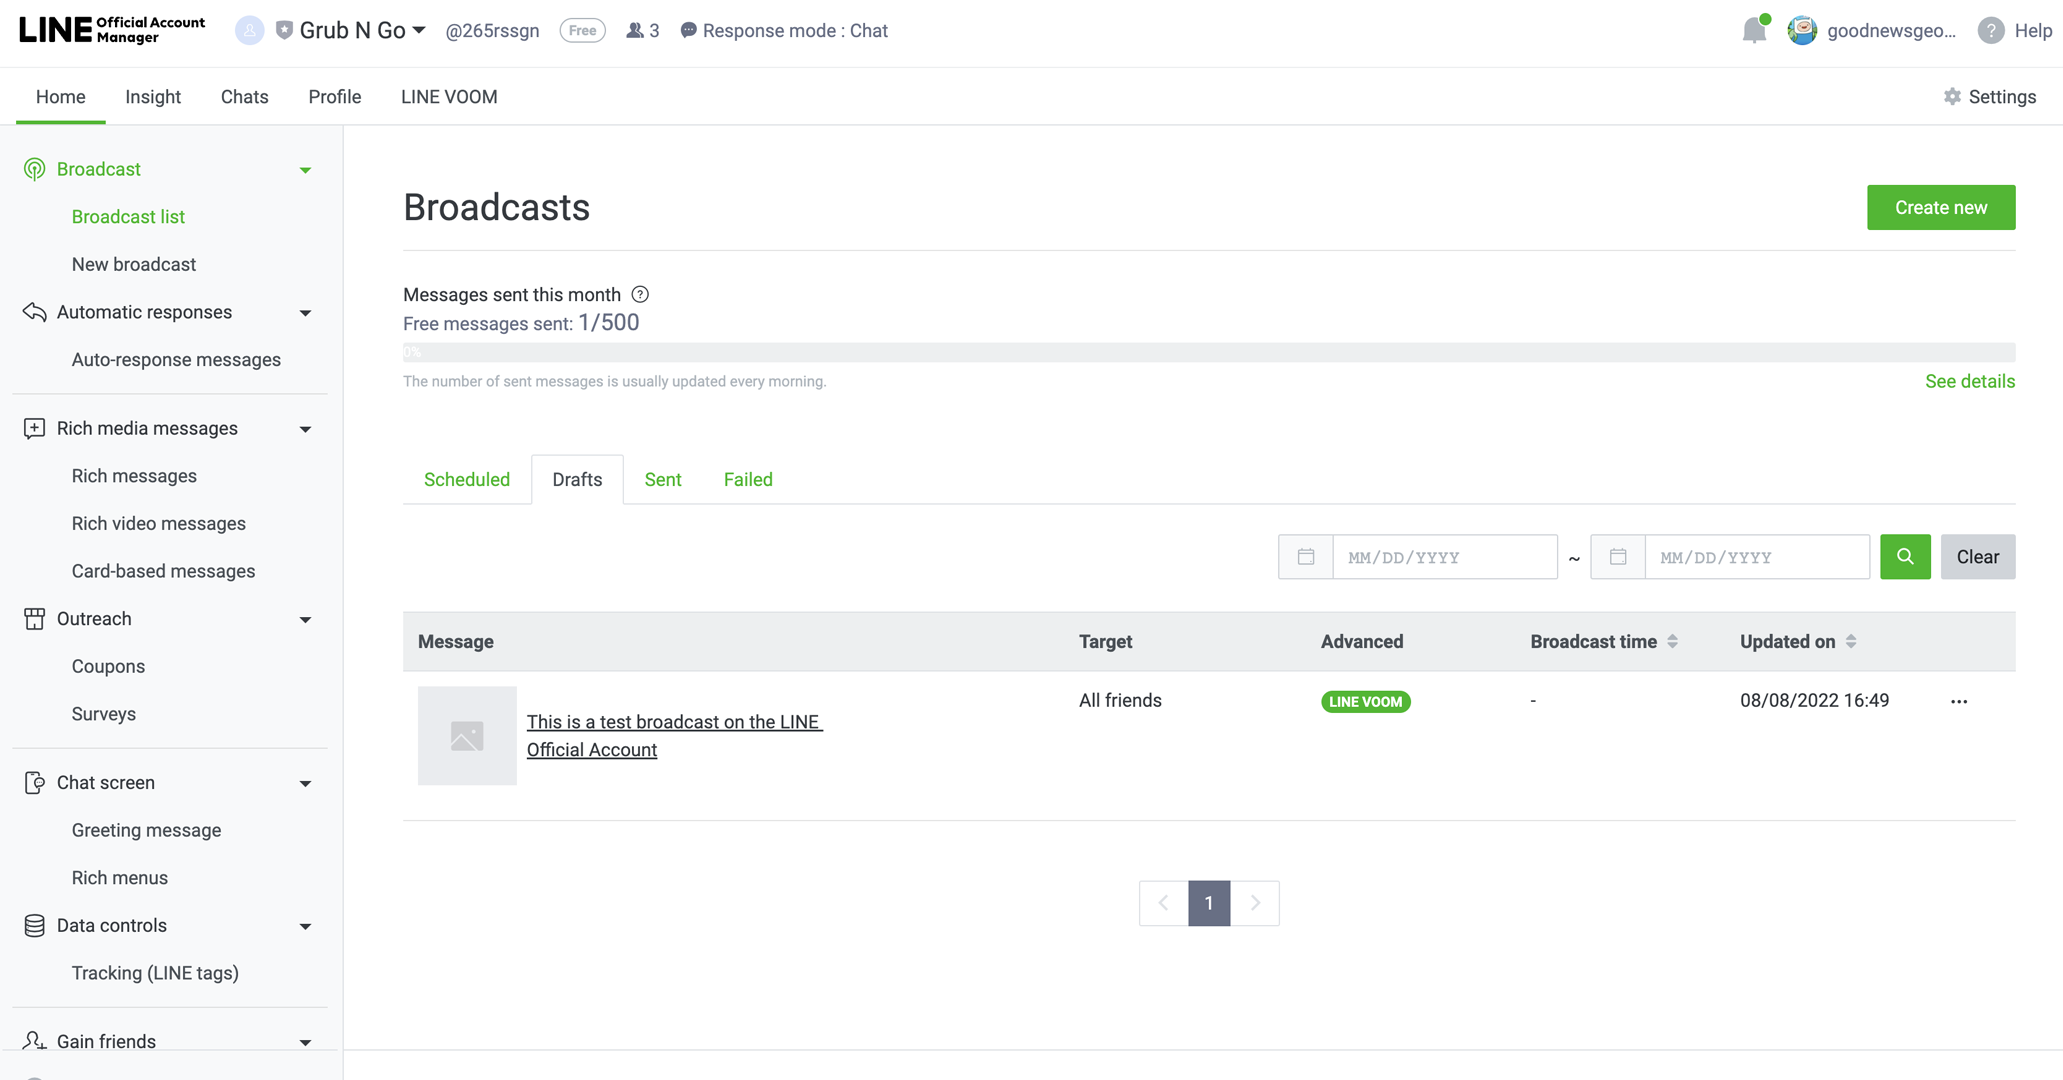Open Greeting message
This screenshot has height=1080, width=2063.
click(x=146, y=831)
